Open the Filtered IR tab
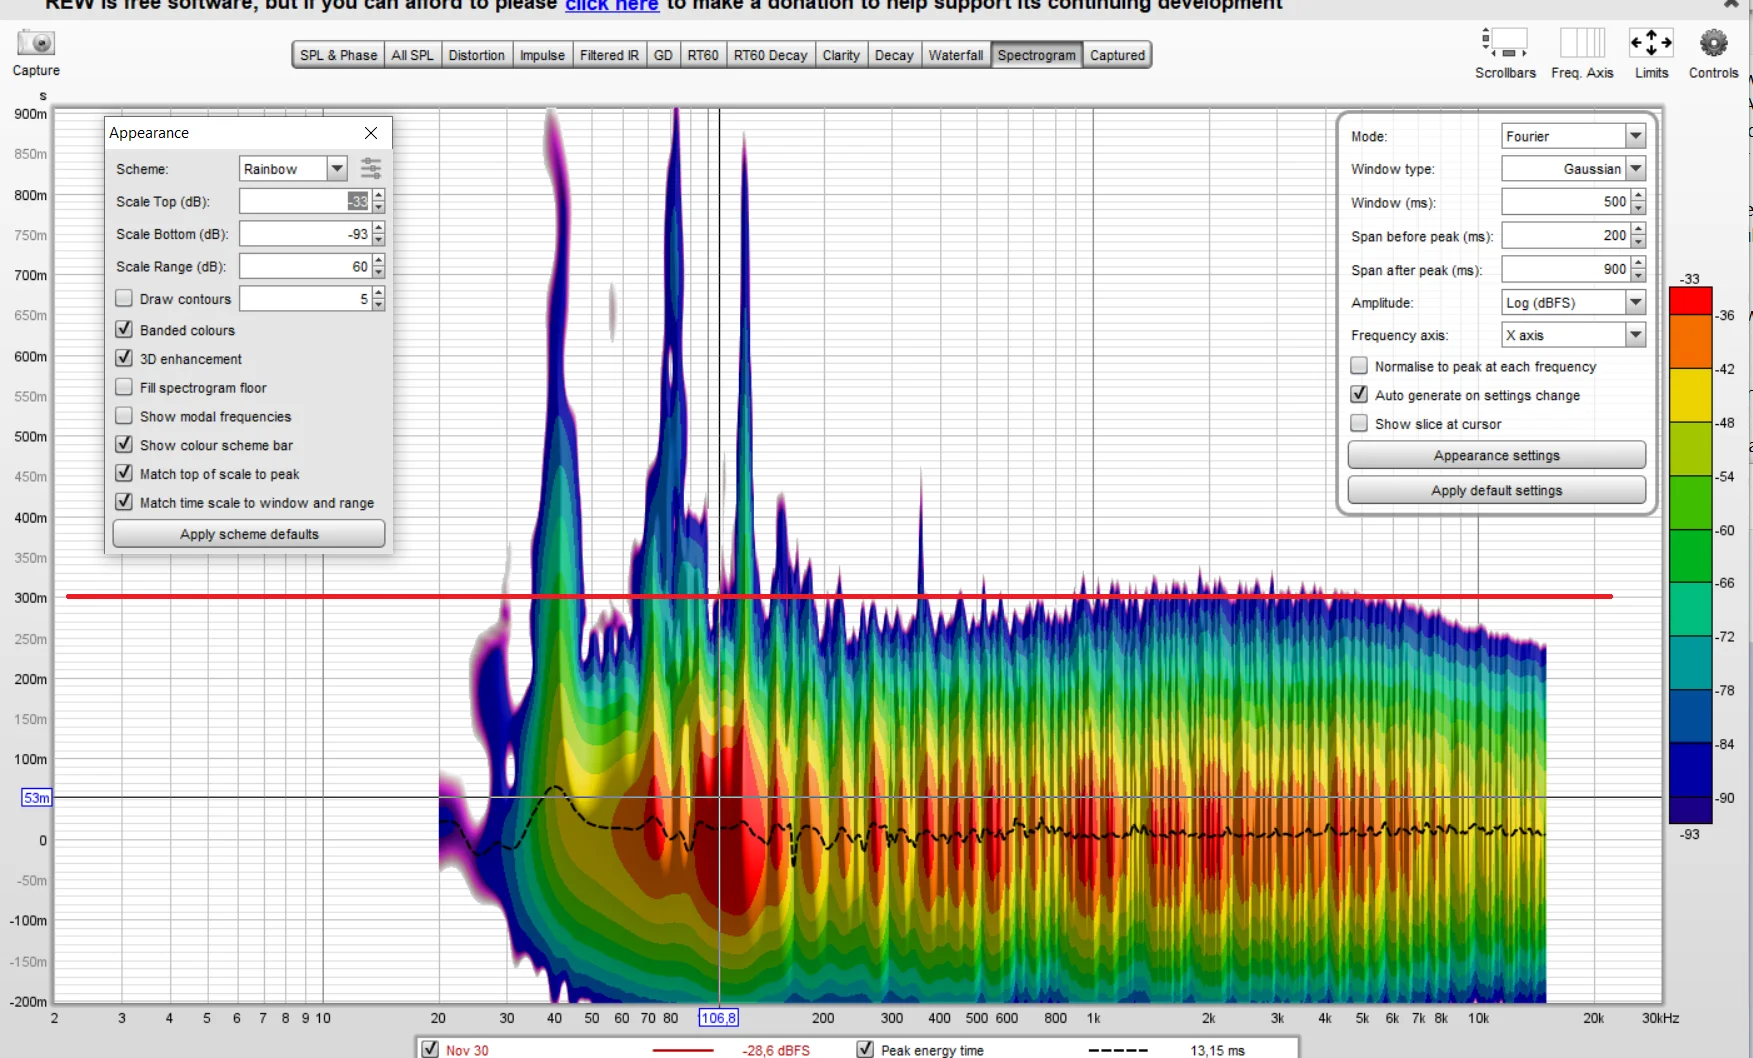1753x1058 pixels. click(609, 55)
